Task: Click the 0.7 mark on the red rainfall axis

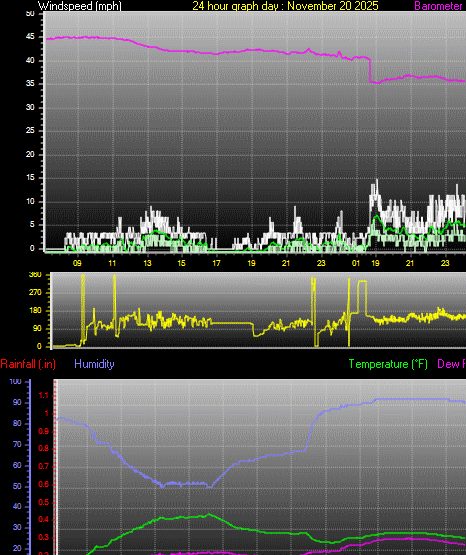Action: [x=44, y=467]
